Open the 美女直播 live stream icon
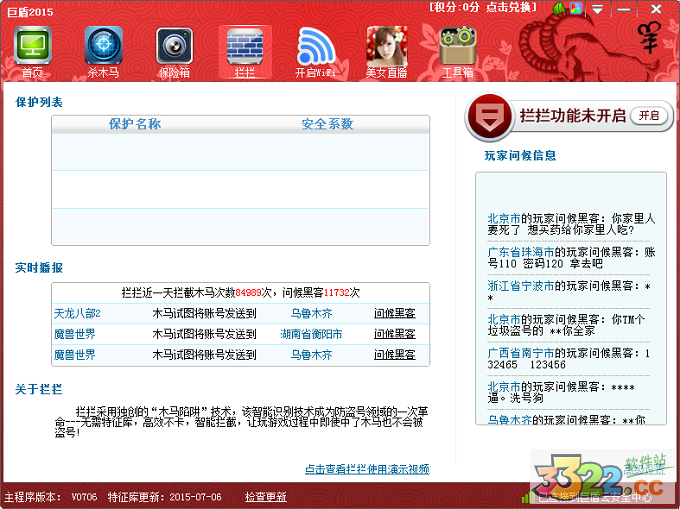Image resolution: width=680 pixels, height=509 pixels. click(386, 50)
